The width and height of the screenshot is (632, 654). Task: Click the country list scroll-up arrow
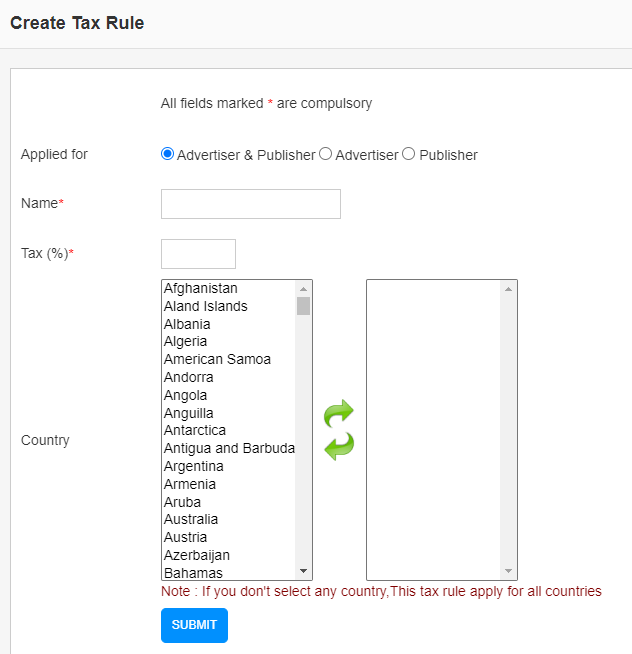[x=303, y=289]
